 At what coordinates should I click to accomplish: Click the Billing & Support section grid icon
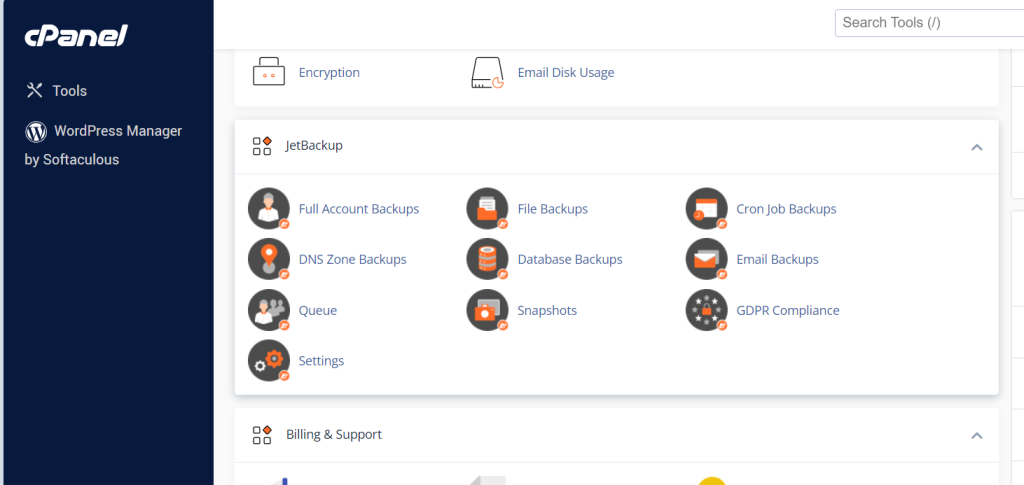[x=262, y=435]
